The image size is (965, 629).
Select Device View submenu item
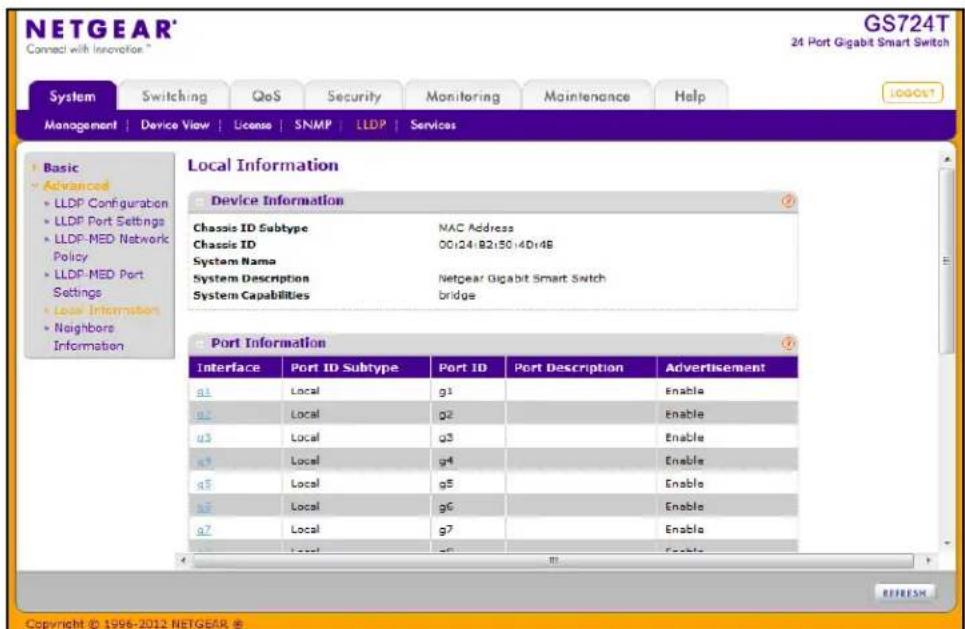pos(175,125)
